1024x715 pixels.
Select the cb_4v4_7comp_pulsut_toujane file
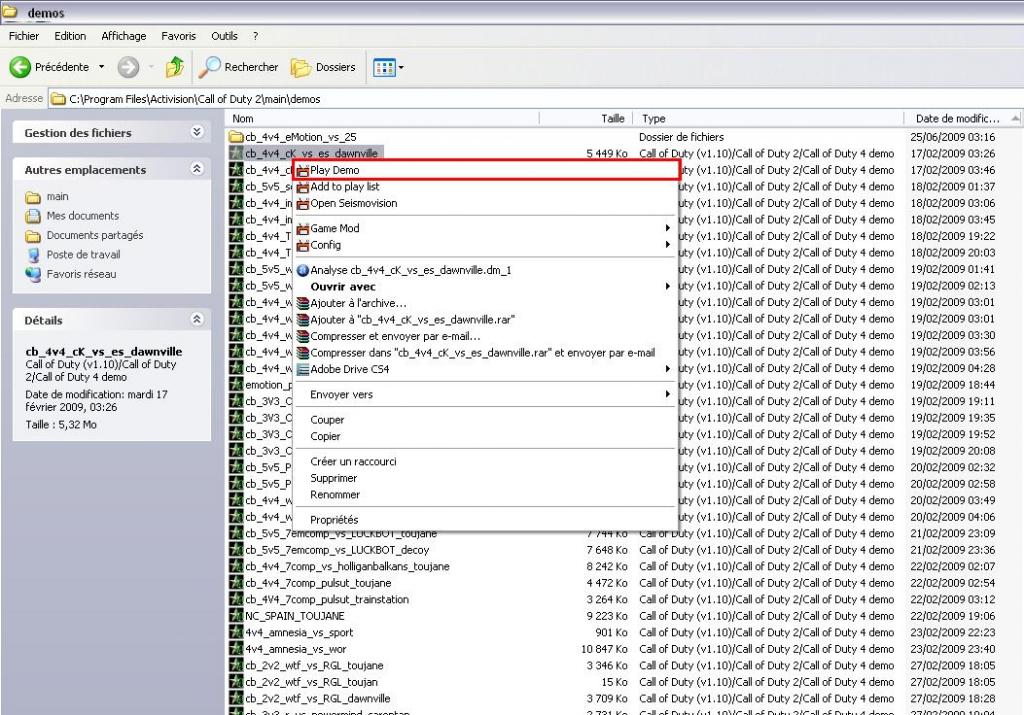coord(318,583)
